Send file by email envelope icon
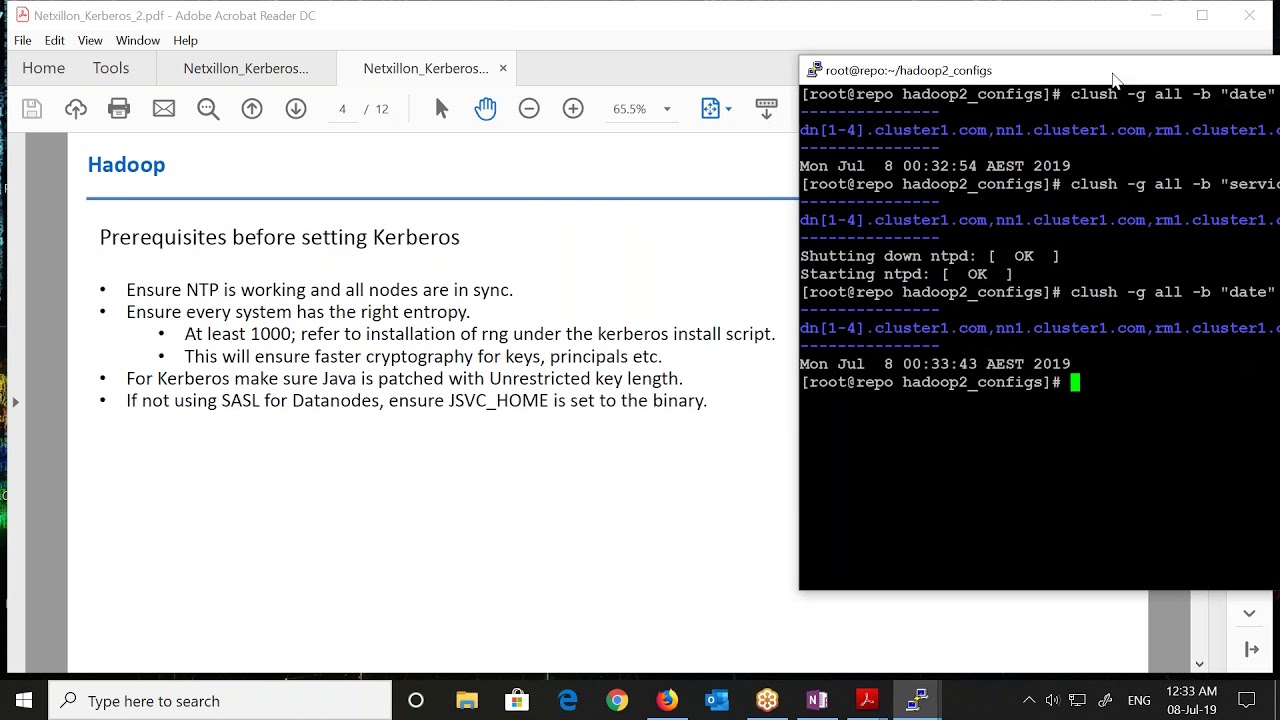Image resolution: width=1280 pixels, height=720 pixels. point(164,109)
